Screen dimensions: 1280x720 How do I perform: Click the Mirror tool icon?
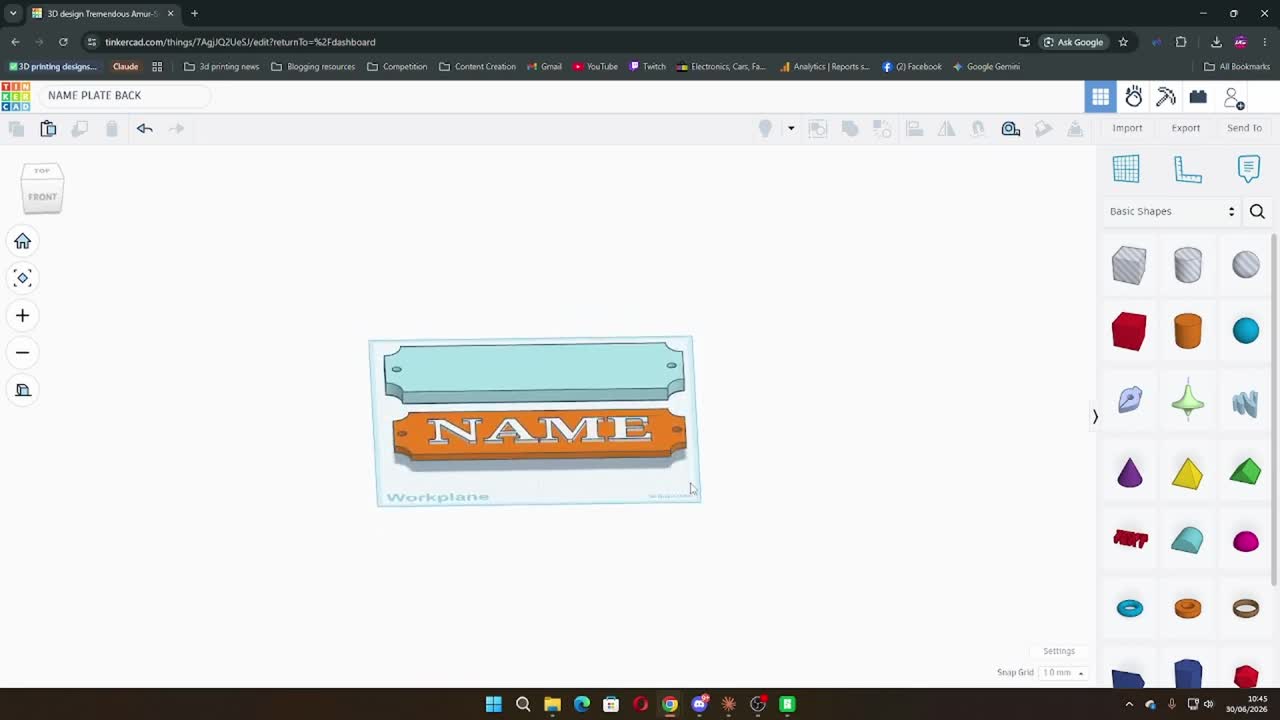click(x=946, y=128)
